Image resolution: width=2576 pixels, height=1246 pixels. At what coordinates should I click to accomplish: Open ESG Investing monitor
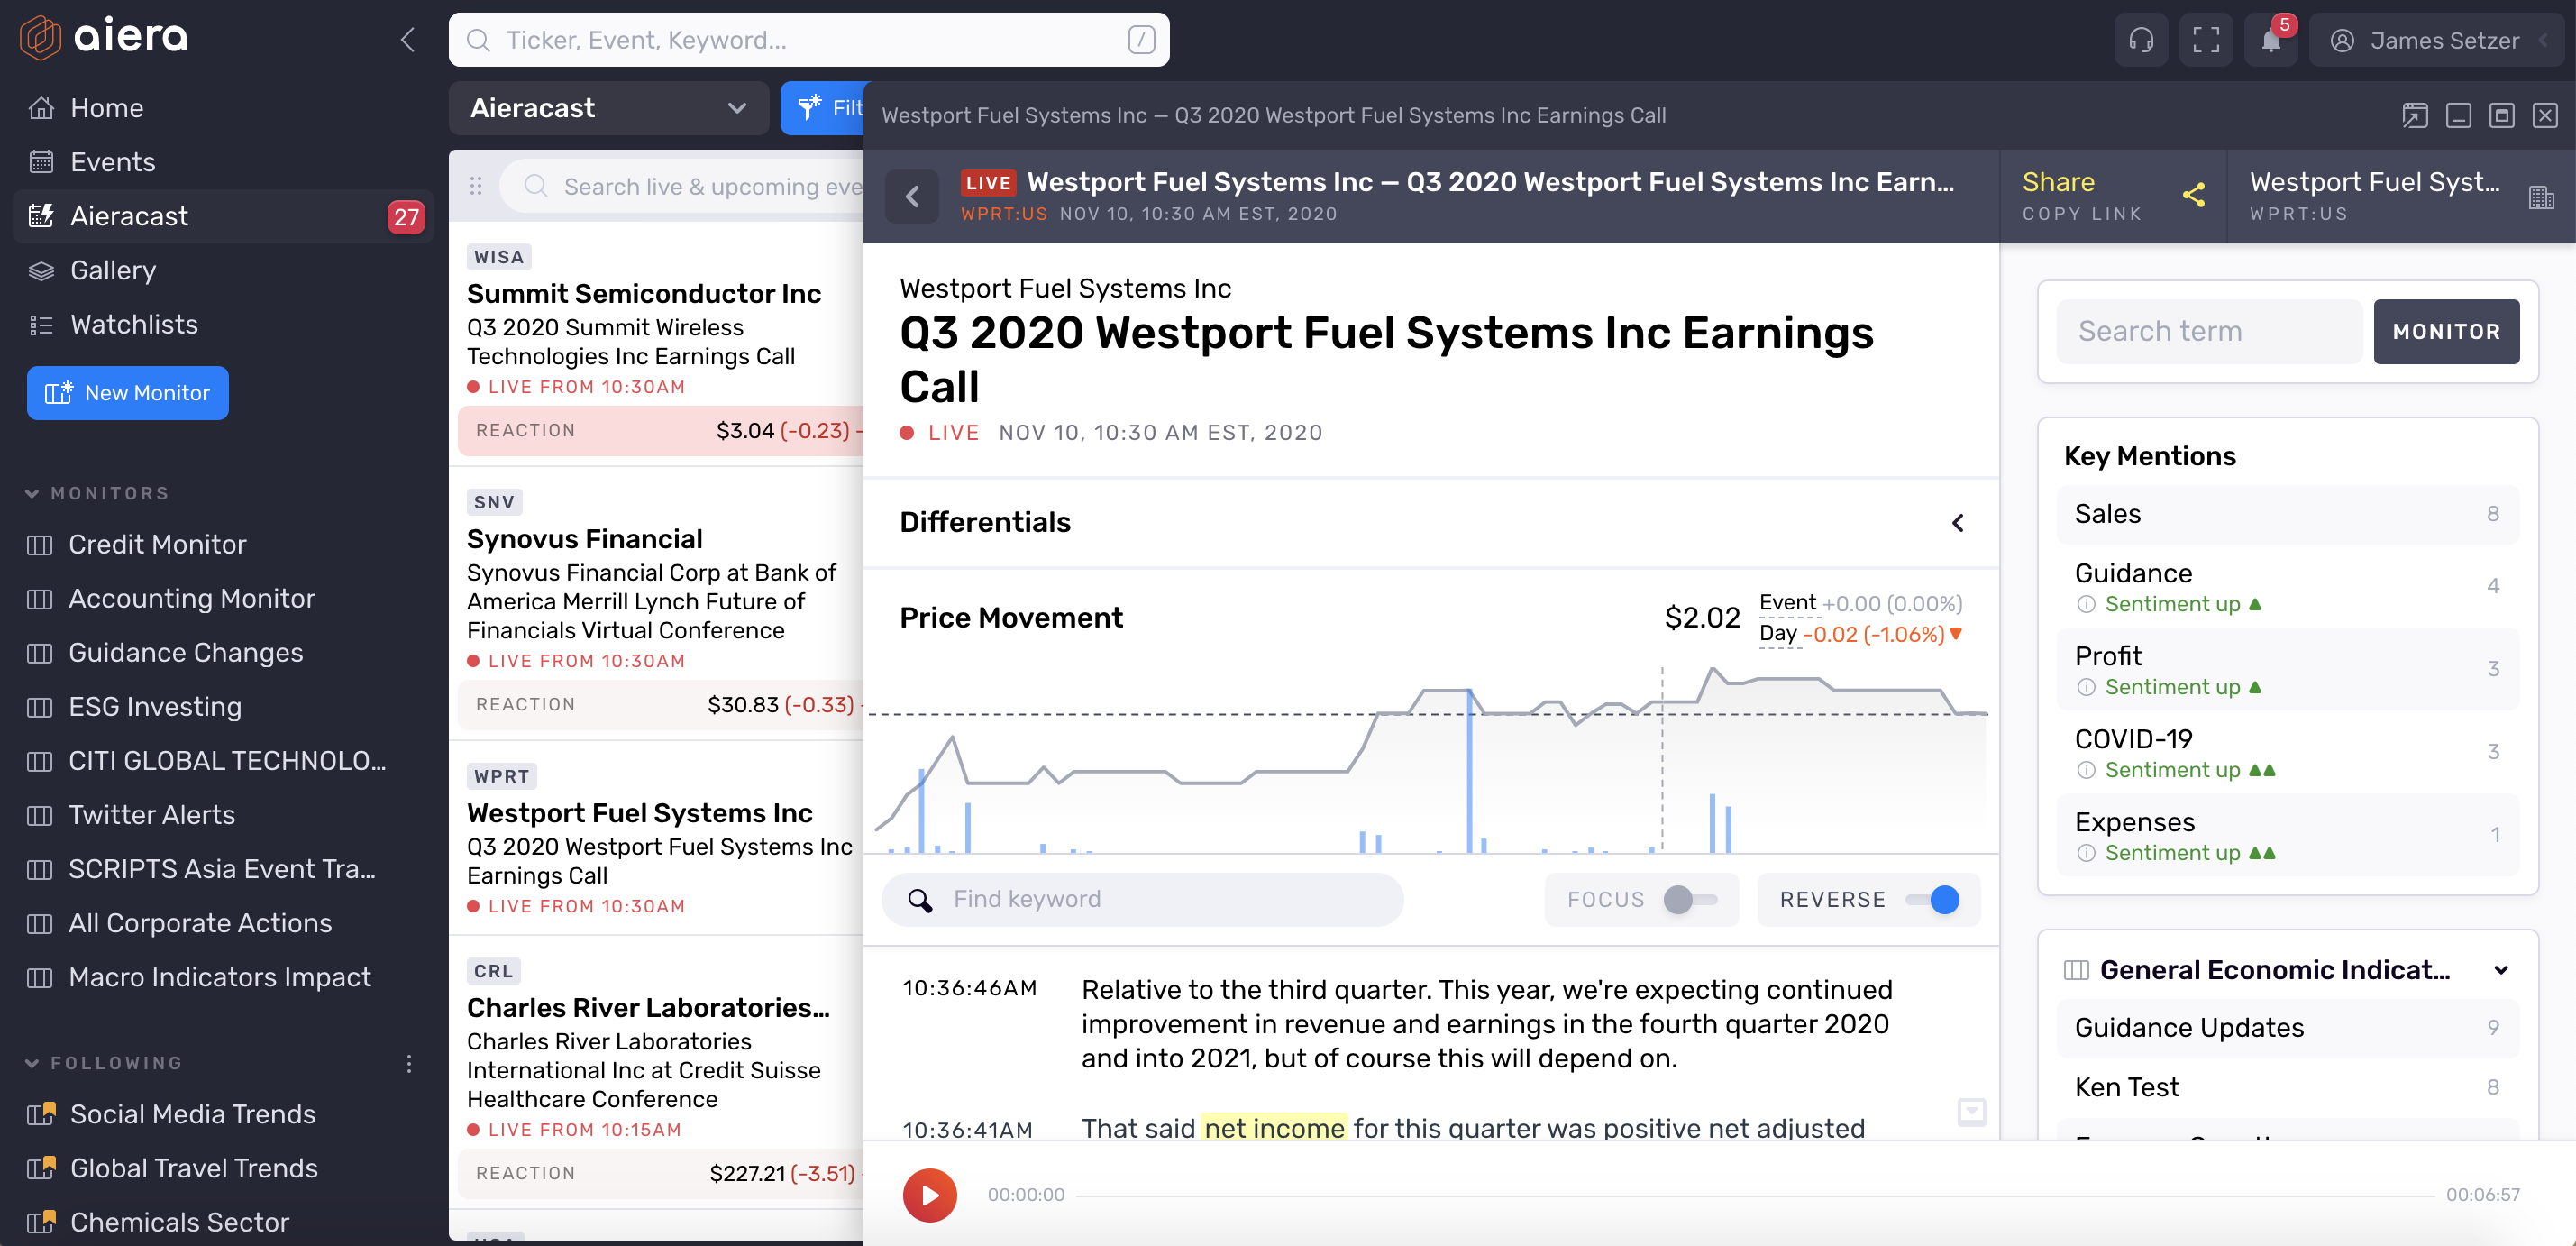point(134,706)
